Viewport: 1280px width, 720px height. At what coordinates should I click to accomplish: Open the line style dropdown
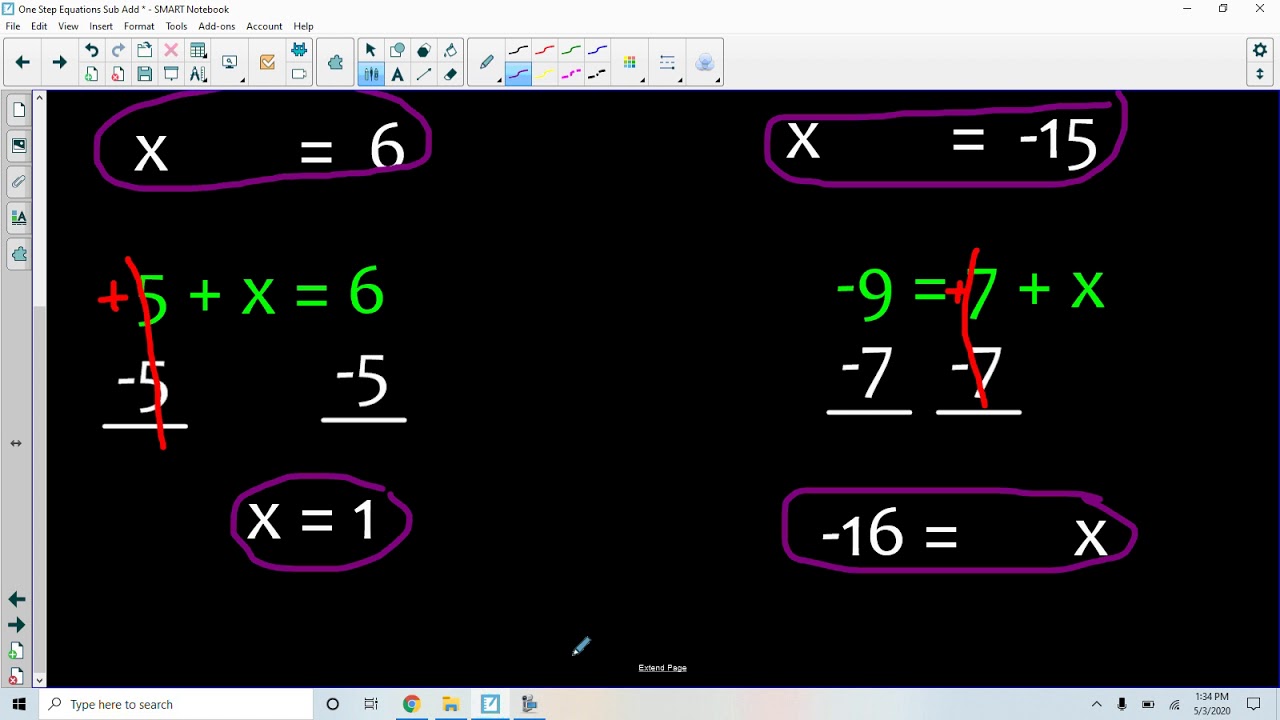click(668, 62)
